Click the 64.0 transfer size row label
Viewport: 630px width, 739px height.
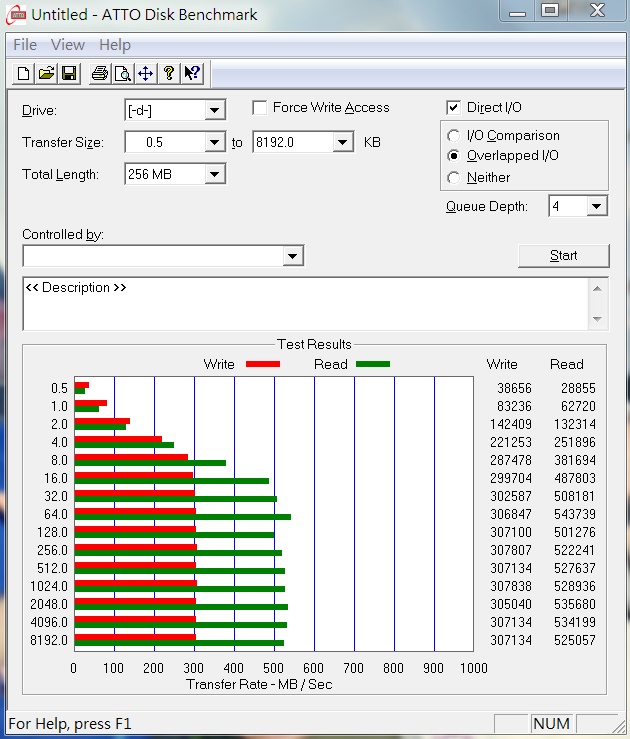56,514
